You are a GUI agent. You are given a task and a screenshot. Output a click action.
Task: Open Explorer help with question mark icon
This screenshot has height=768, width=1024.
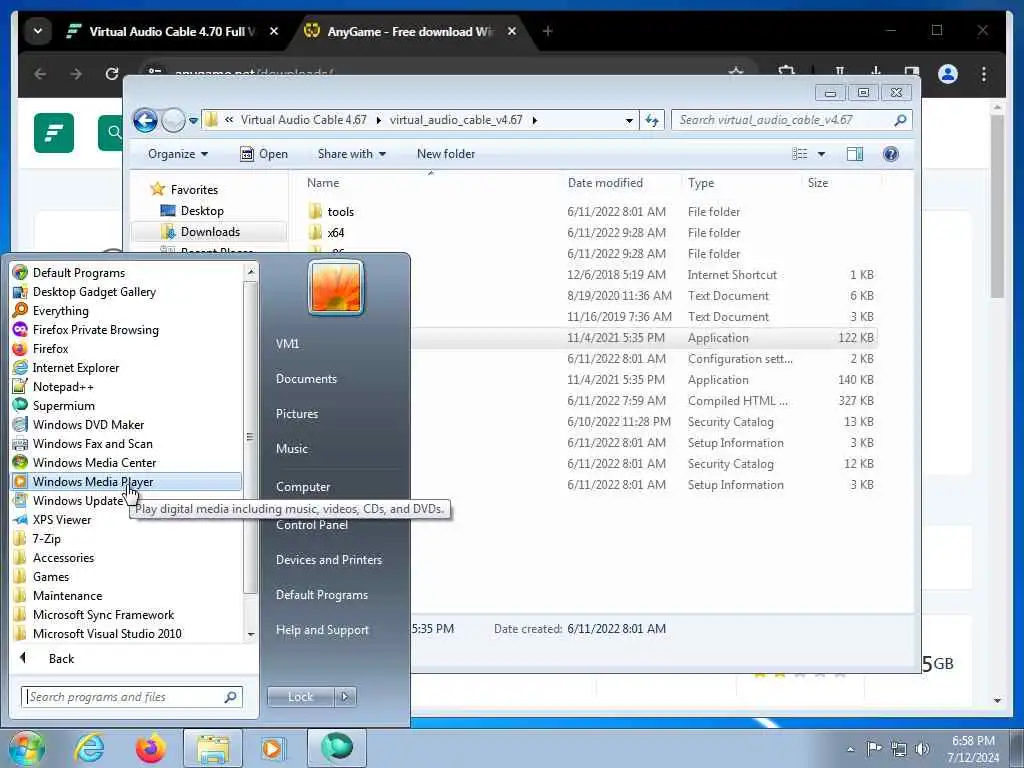click(890, 154)
